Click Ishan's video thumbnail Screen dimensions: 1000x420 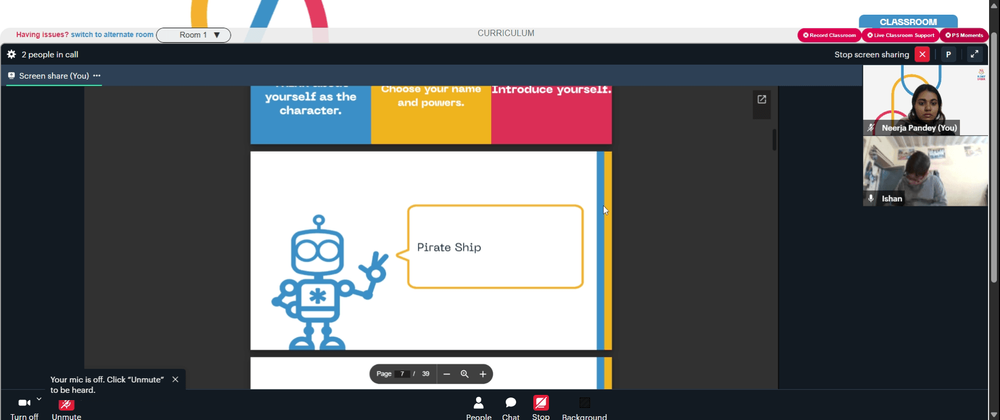(x=925, y=171)
